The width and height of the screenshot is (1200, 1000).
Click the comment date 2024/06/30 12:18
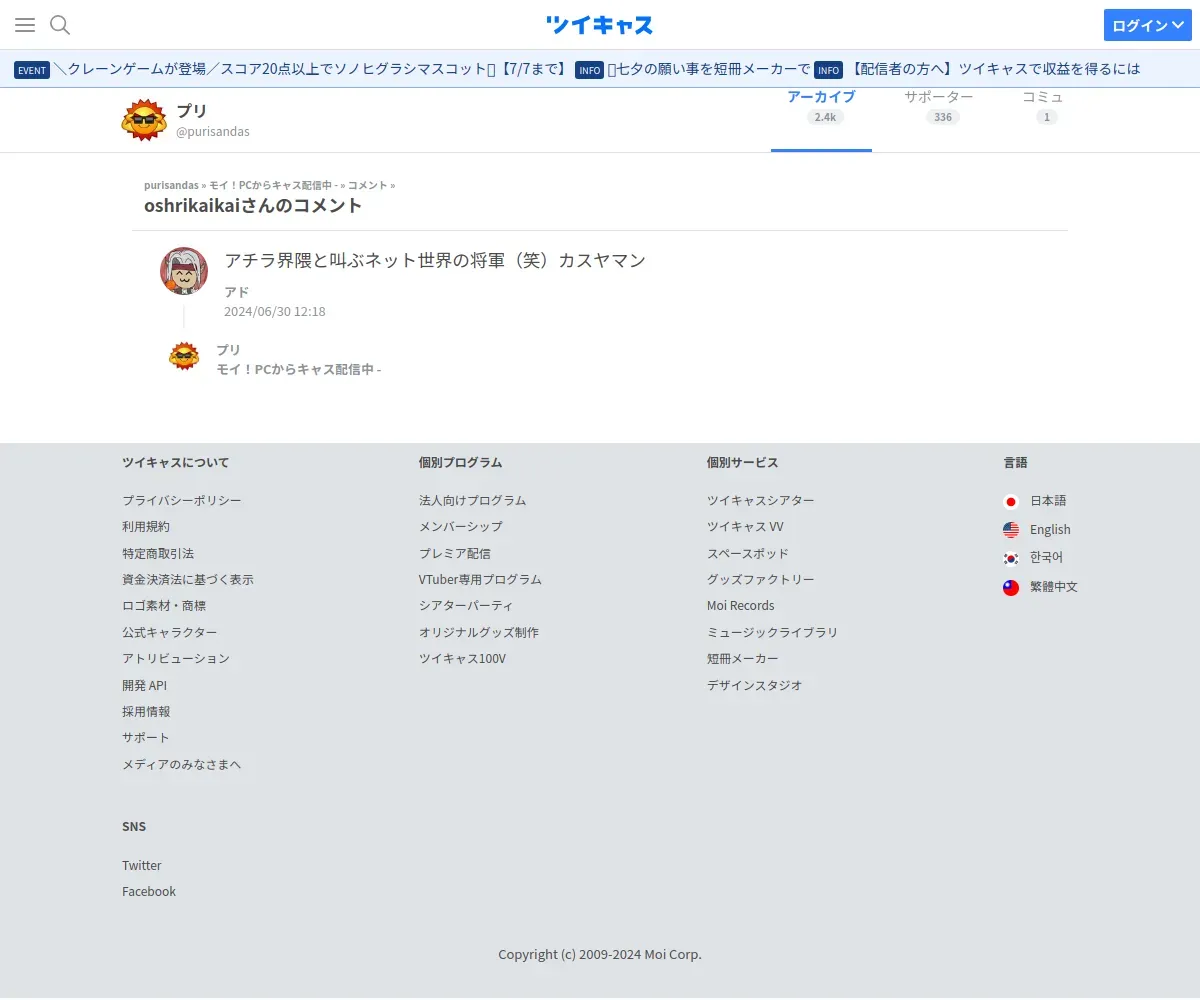point(275,312)
